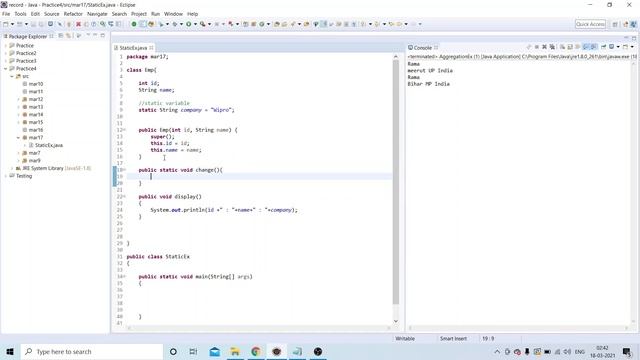This screenshot has width=640, height=360.
Task: Click the Eclipse icon in the taskbar
Action: point(276,351)
